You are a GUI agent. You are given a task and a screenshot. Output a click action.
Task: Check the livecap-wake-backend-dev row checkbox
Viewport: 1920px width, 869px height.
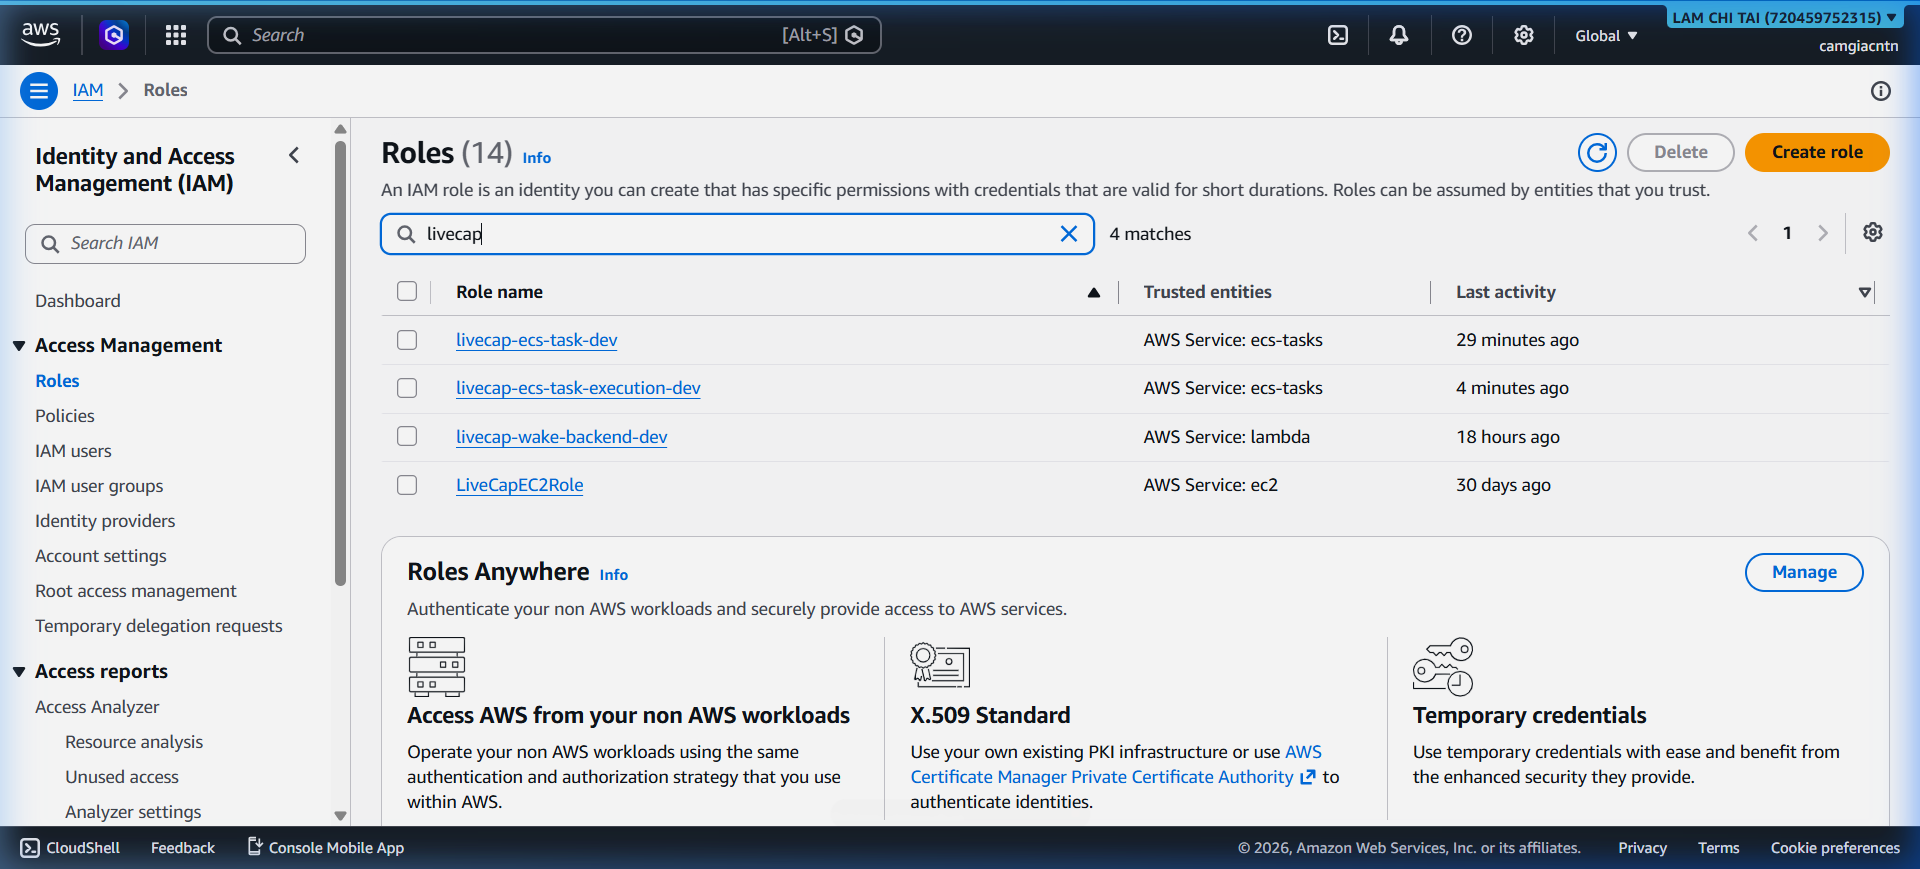point(407,436)
